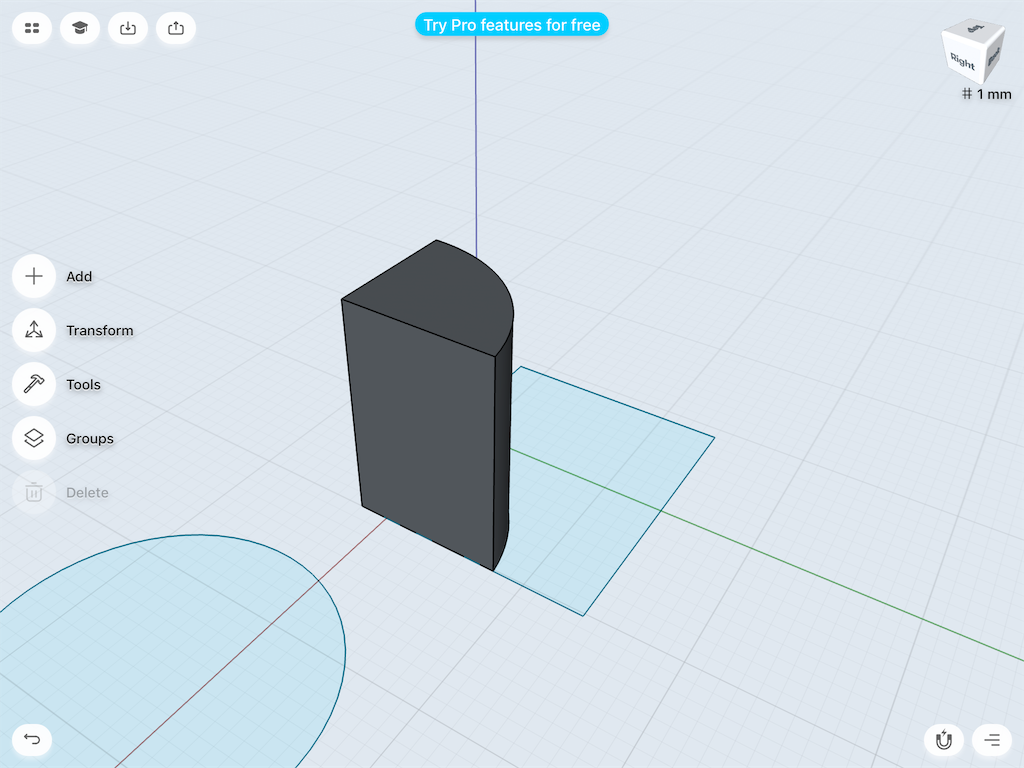Open the Add menu label
1024x768 pixels.
coord(79,276)
